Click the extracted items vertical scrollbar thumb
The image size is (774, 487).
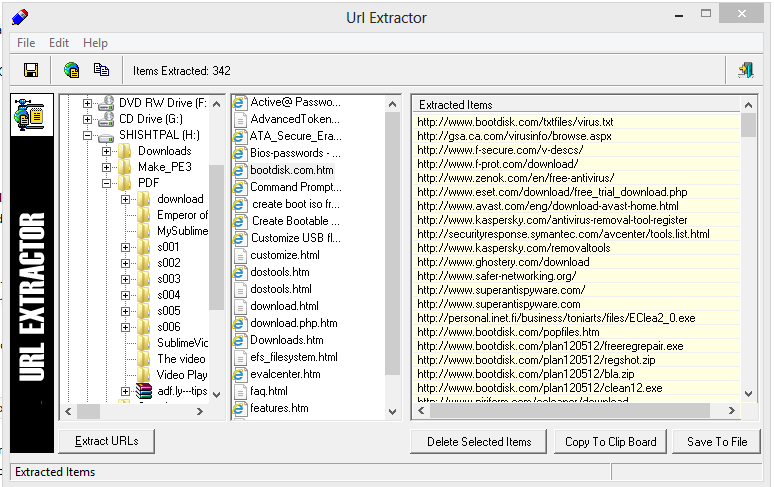748,125
